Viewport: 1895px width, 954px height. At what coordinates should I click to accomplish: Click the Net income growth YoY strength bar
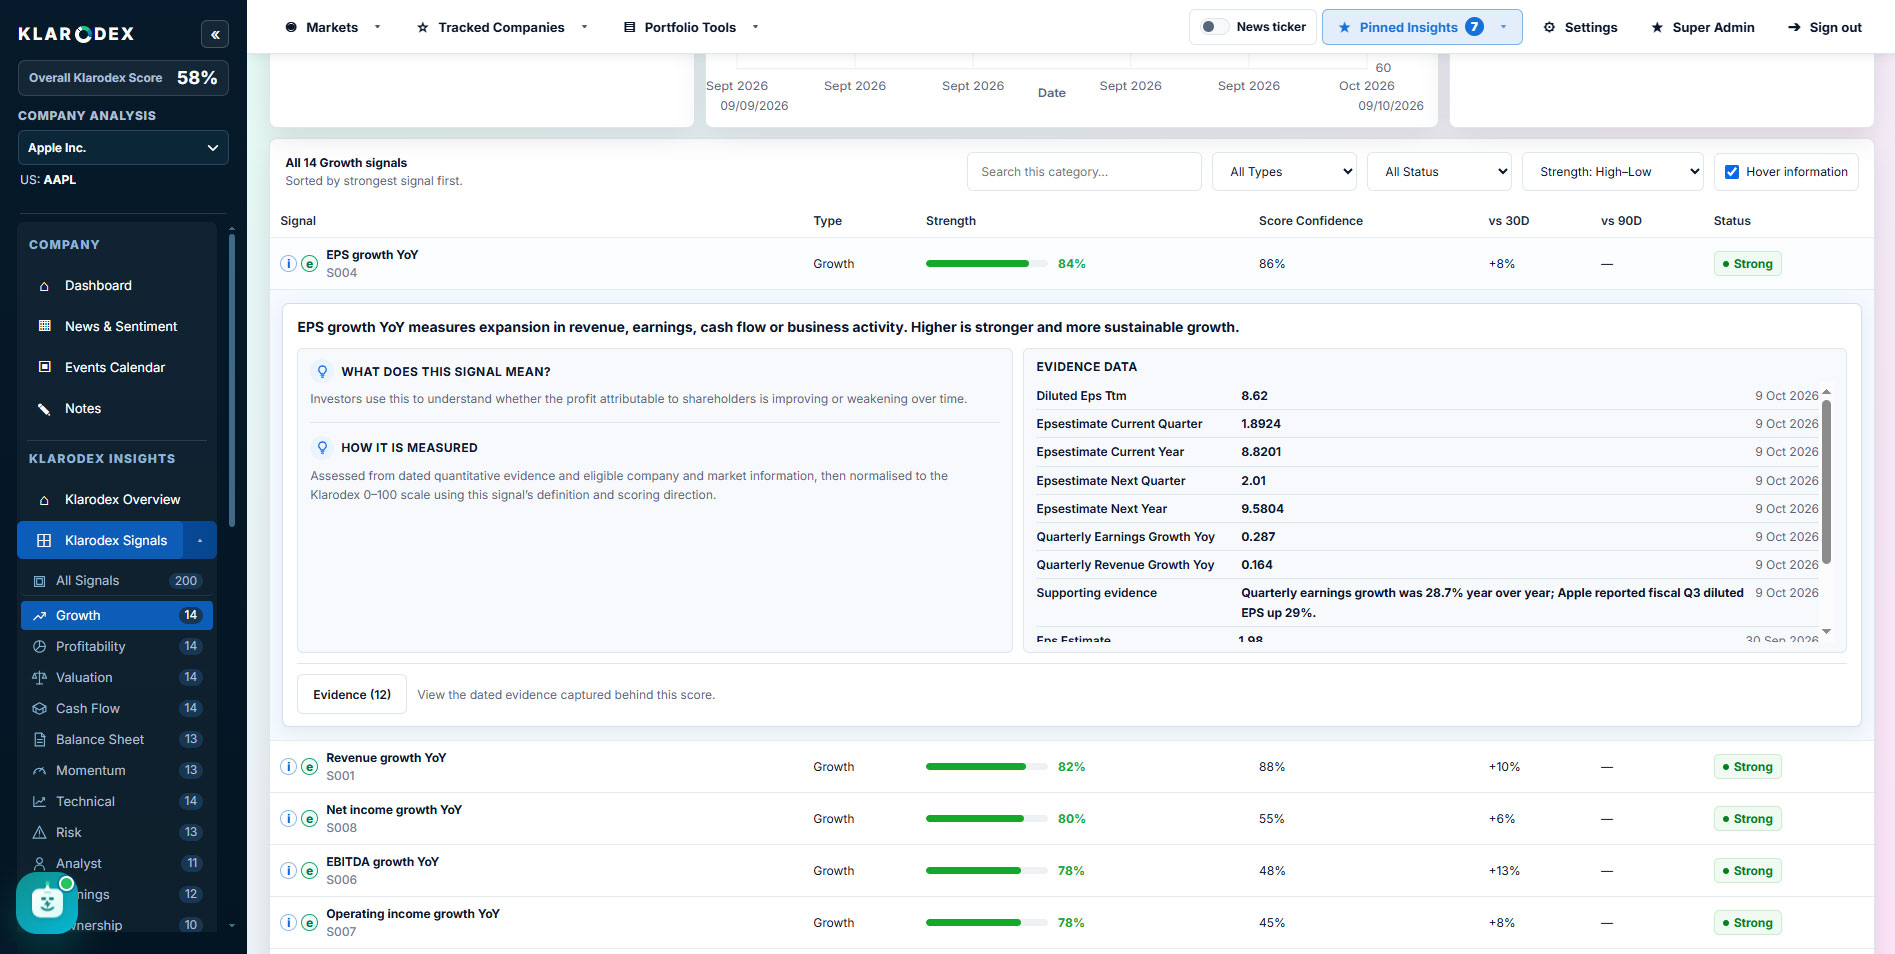click(x=987, y=819)
